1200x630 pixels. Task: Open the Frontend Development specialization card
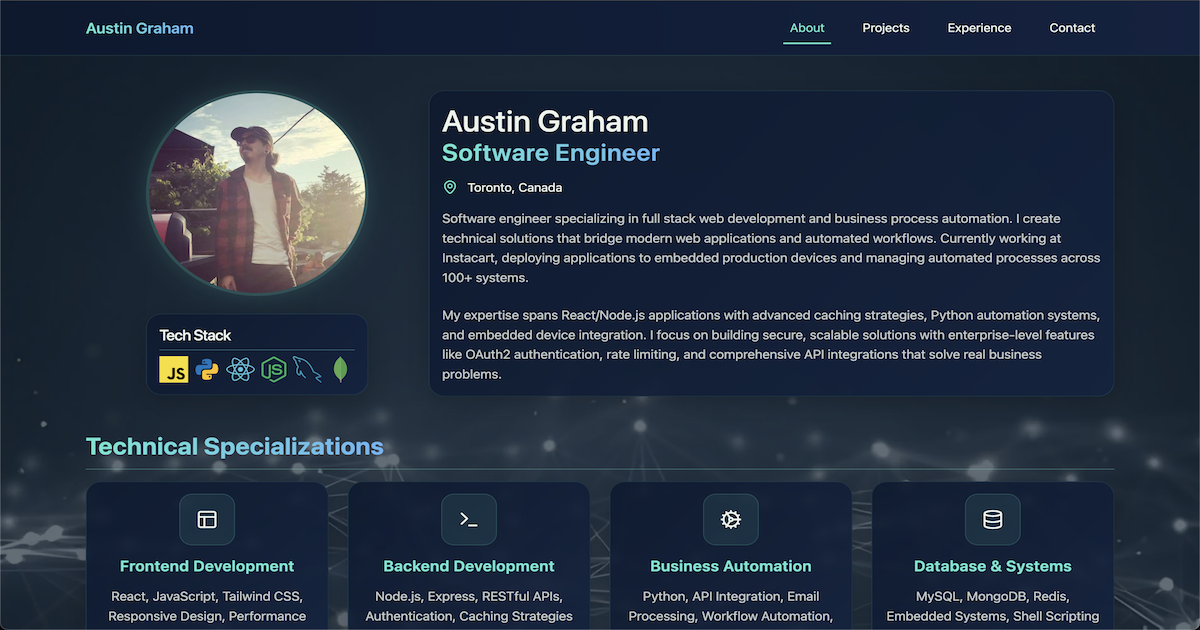click(207, 555)
